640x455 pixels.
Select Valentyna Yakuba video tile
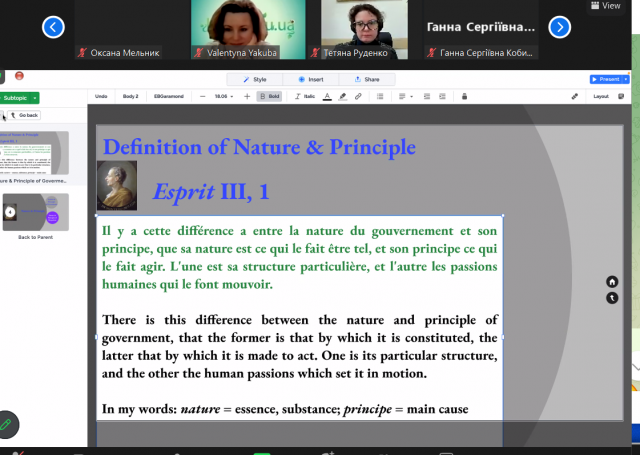coord(248,29)
